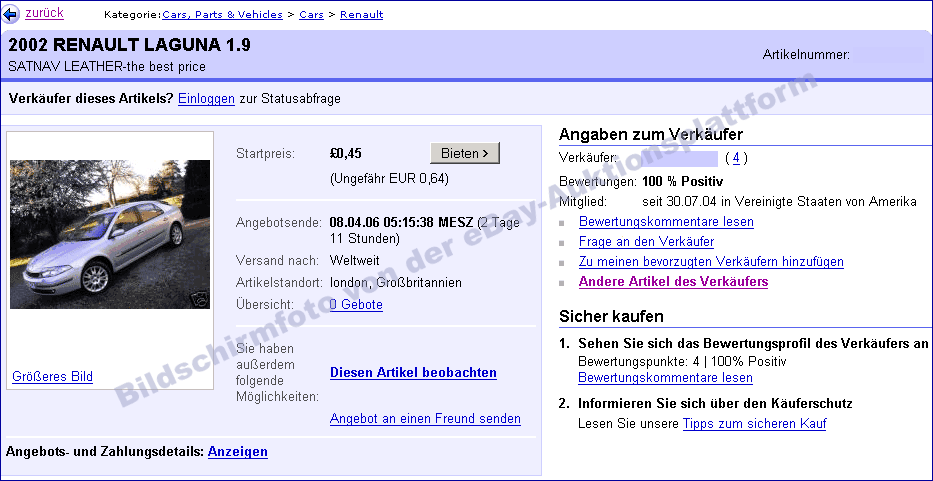The height and width of the screenshot is (481, 933).
Task: Click Bewertungskommentare lesen in seller info list
Action: pos(666,222)
